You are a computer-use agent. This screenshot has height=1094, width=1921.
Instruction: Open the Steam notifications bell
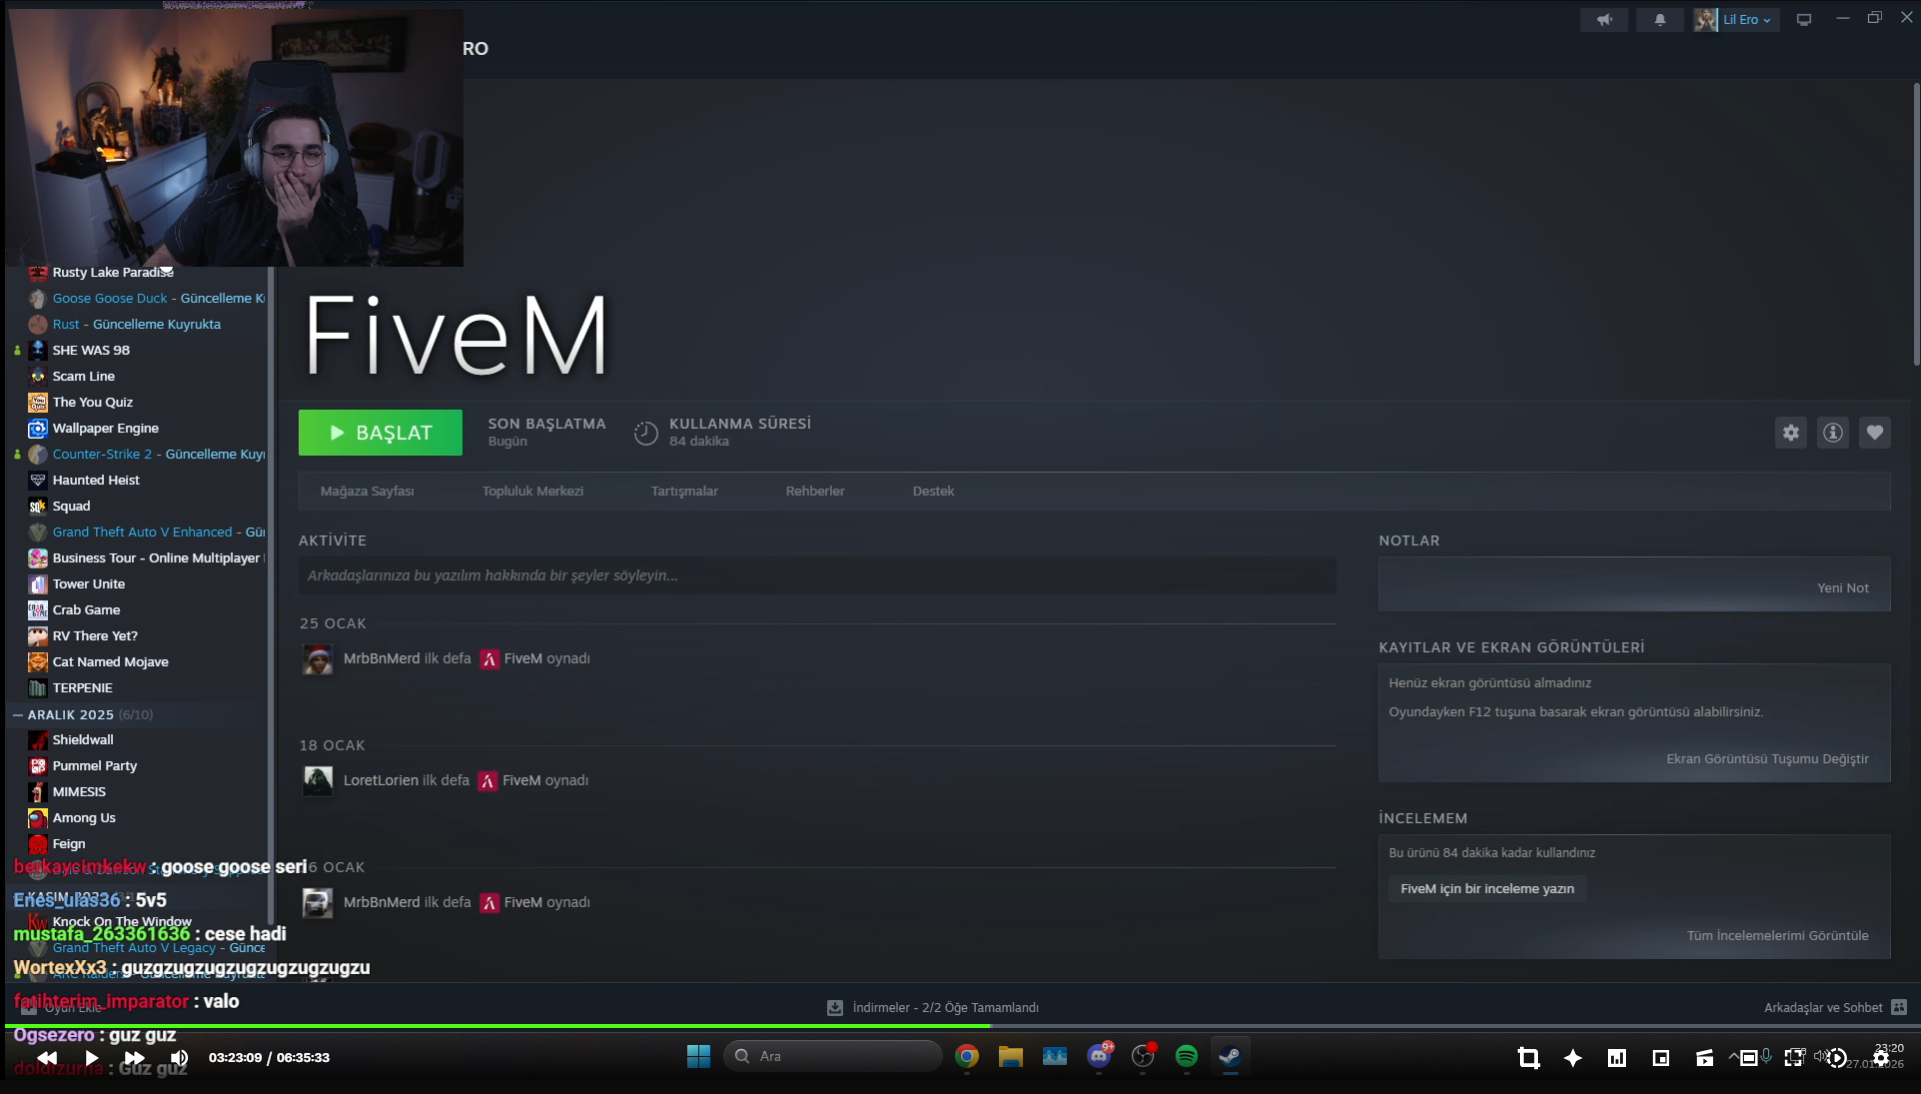click(x=1660, y=20)
